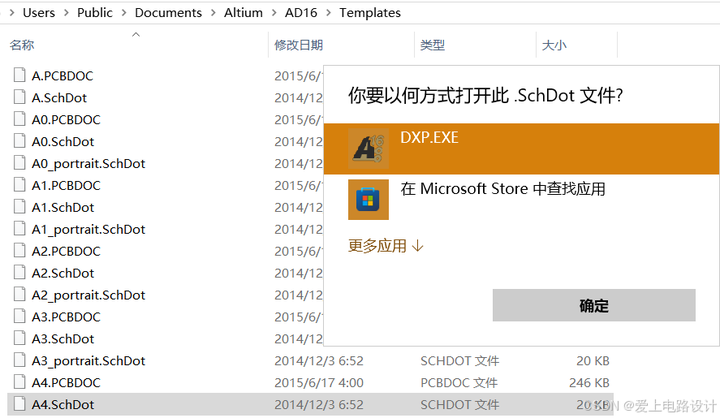
Task: Choose the DXP.EXE app icon
Action: (x=368, y=148)
